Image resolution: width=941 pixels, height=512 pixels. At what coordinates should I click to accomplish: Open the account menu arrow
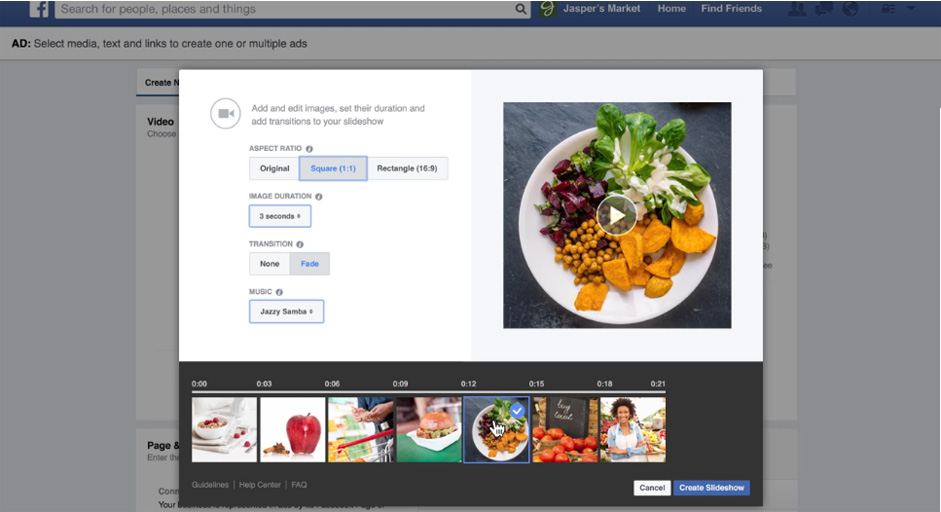tap(911, 8)
